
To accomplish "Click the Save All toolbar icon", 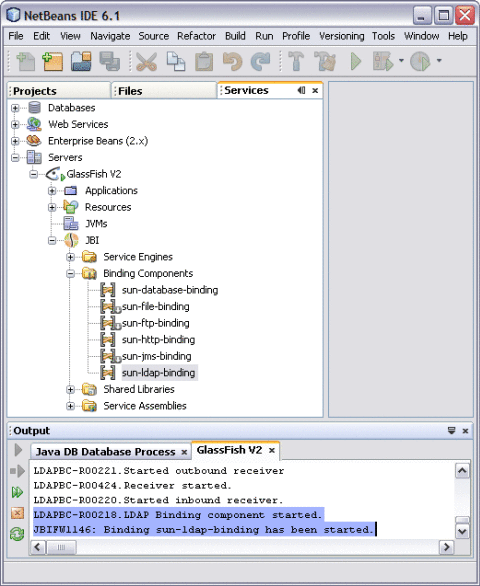I will click(109, 61).
